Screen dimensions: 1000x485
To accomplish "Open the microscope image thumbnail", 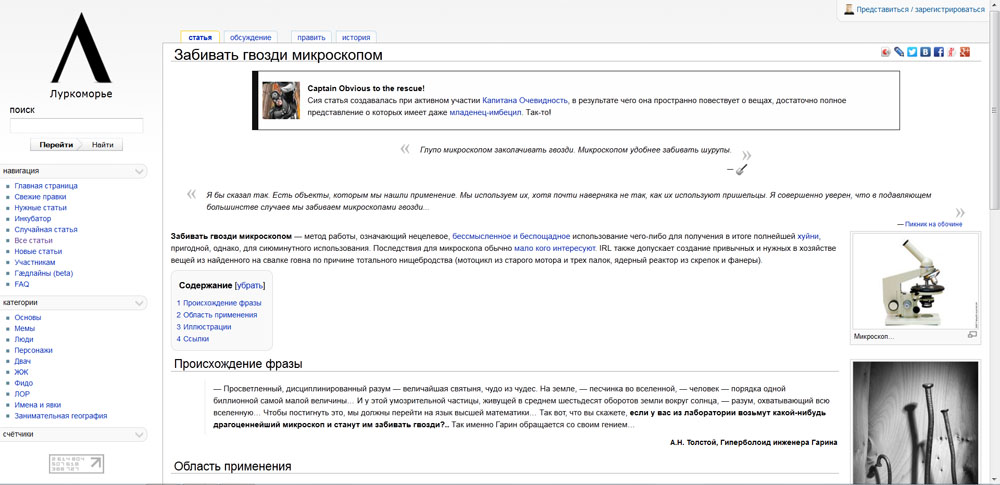I will coord(914,282).
